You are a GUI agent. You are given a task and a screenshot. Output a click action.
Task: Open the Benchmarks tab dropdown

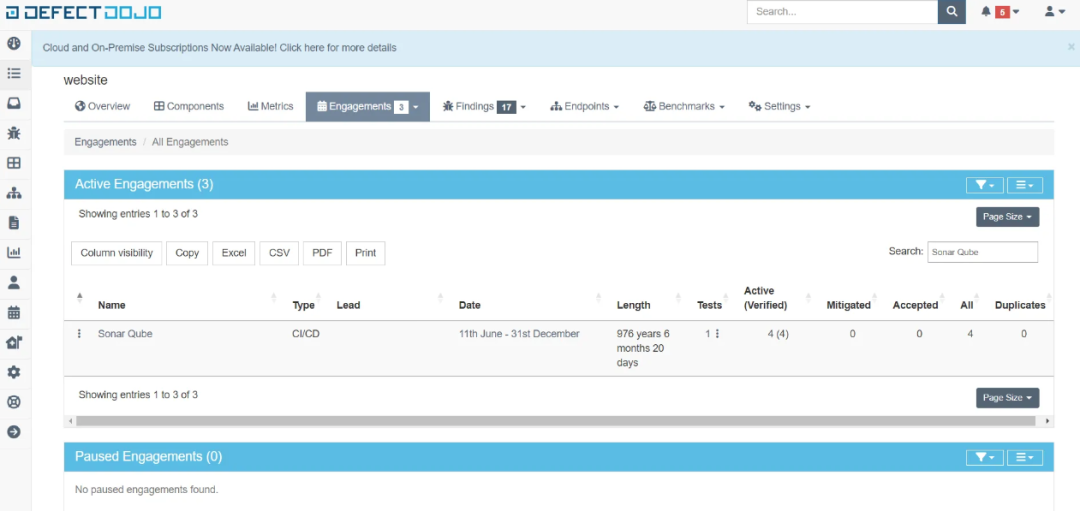(684, 107)
